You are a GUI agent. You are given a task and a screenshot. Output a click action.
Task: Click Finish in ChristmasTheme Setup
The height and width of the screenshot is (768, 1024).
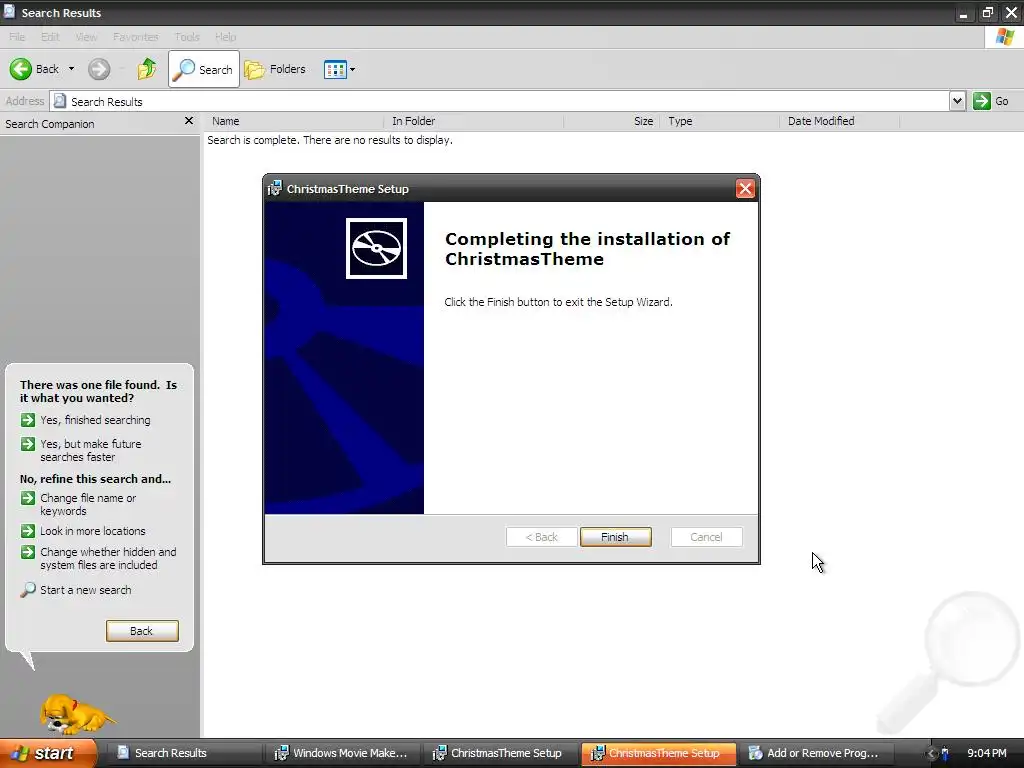point(615,537)
